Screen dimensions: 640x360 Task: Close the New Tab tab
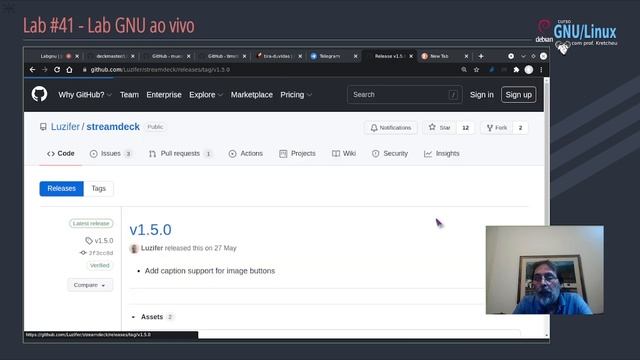[x=466, y=56]
